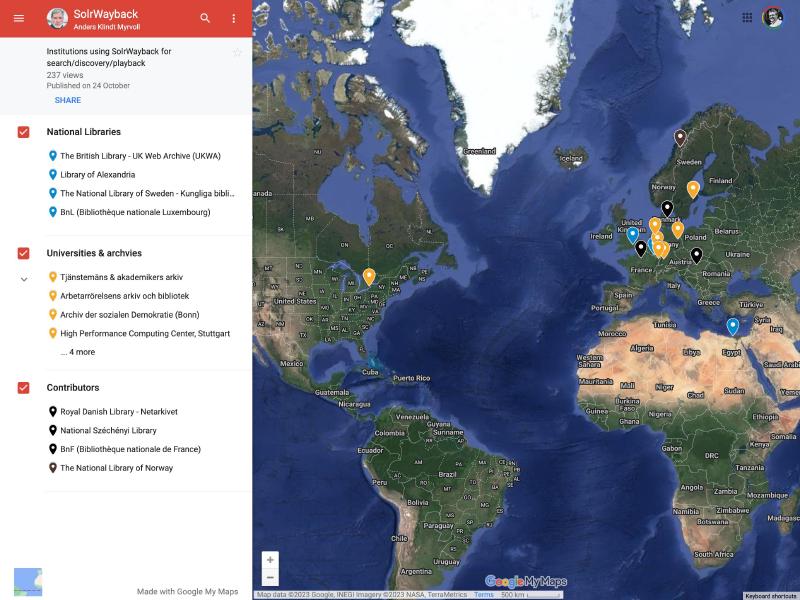The image size is (800, 600).
Task: Click the SHARE link
Action: tap(68, 100)
